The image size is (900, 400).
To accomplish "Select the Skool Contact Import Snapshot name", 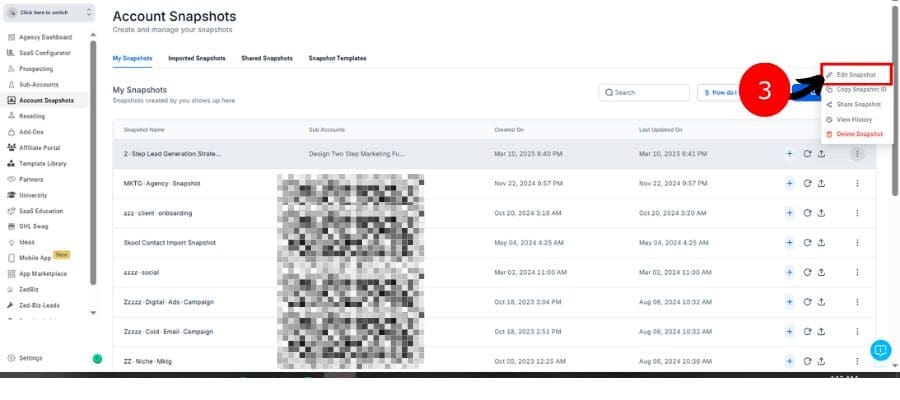I will (x=169, y=243).
